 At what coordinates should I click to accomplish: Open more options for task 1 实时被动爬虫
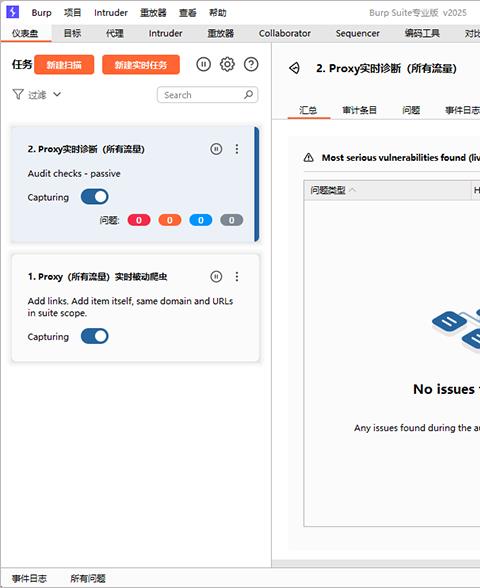[237, 276]
